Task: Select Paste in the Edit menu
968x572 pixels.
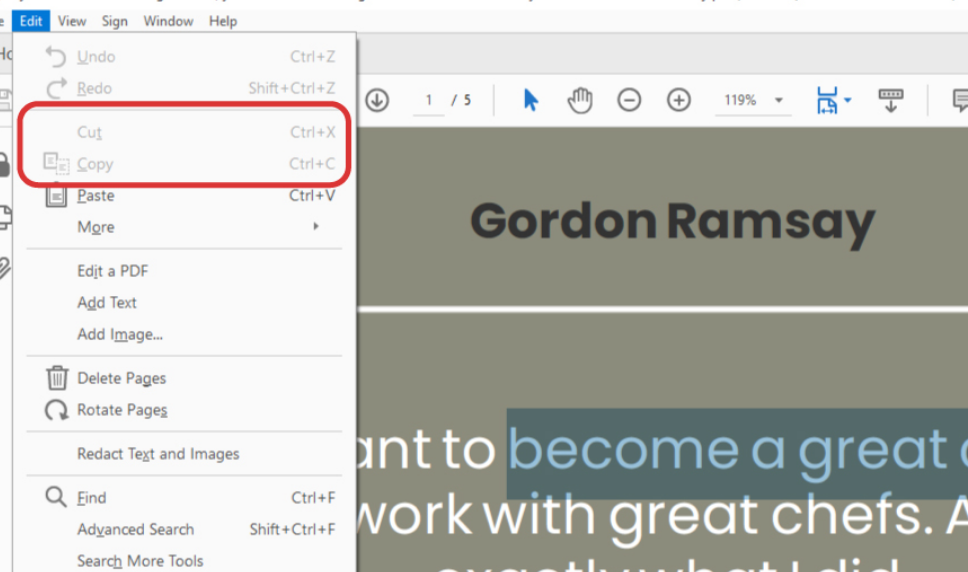Action: [184, 196]
